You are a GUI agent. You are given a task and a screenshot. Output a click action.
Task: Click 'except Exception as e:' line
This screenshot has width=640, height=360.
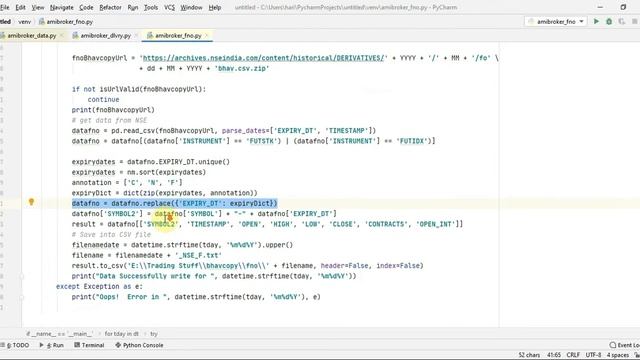click(x=99, y=287)
